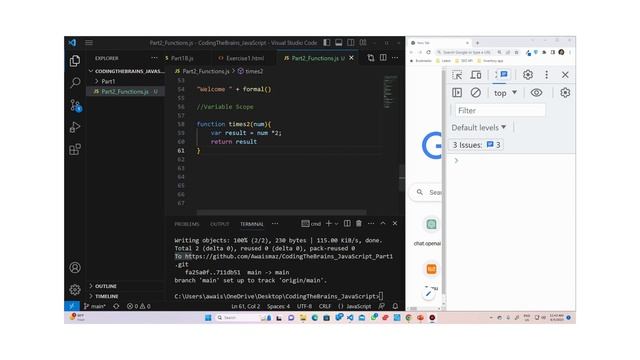Open the customize layout icon

coord(363,42)
